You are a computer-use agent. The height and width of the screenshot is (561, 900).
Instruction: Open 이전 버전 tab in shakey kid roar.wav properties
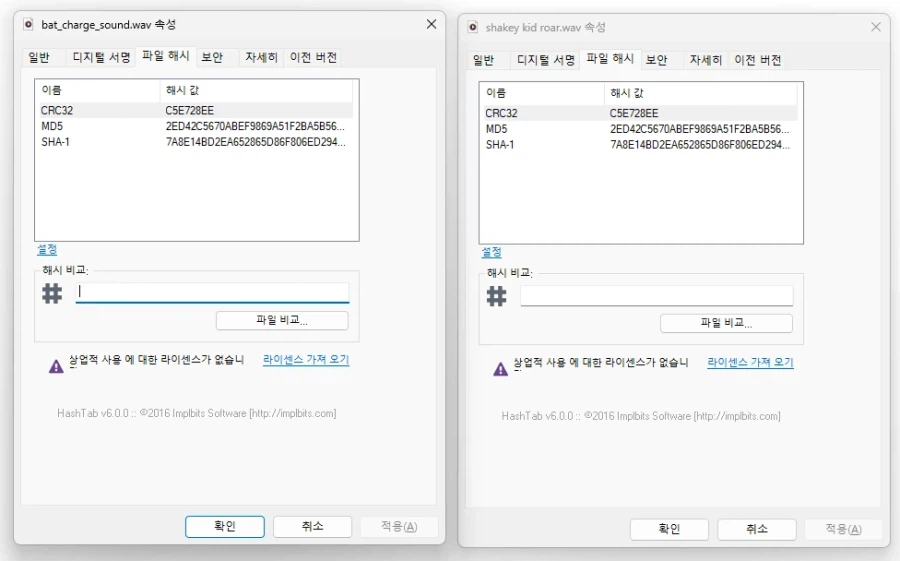(x=757, y=60)
